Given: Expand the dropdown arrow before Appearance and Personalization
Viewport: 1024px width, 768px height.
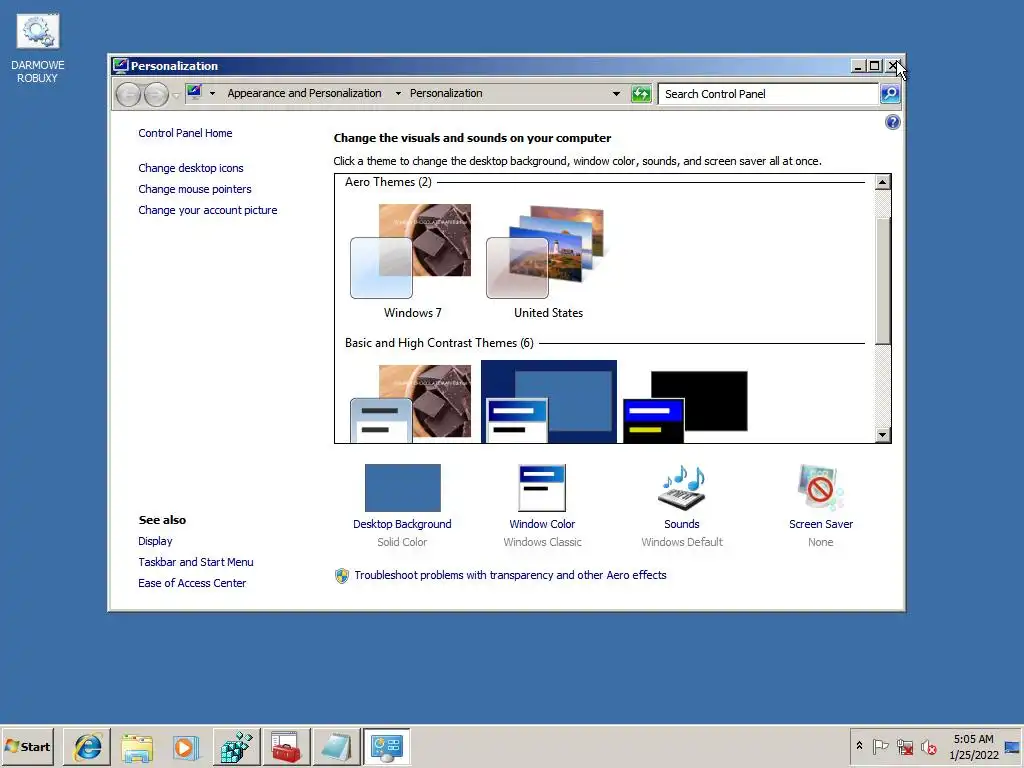Looking at the screenshot, I should tap(212, 93).
